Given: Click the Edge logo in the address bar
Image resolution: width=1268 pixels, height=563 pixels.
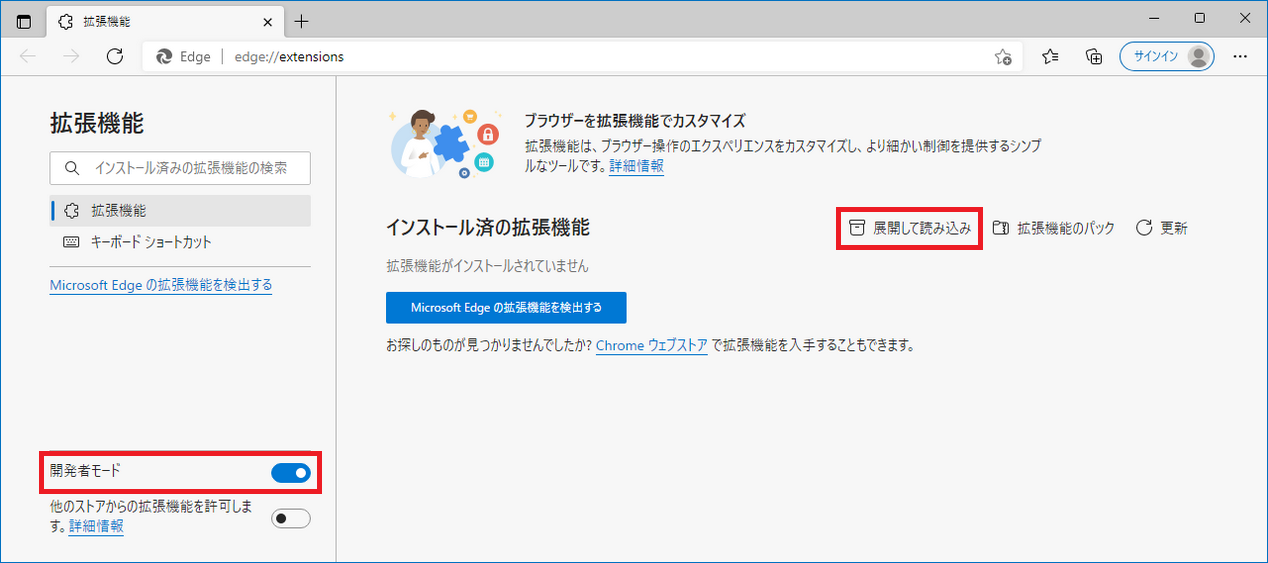Looking at the screenshot, I should pyautogui.click(x=165, y=57).
